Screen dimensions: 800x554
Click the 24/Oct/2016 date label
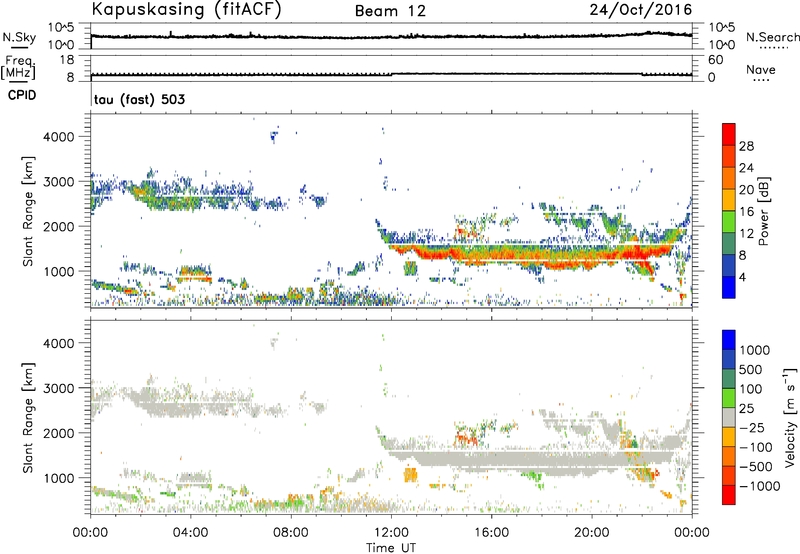click(x=641, y=10)
